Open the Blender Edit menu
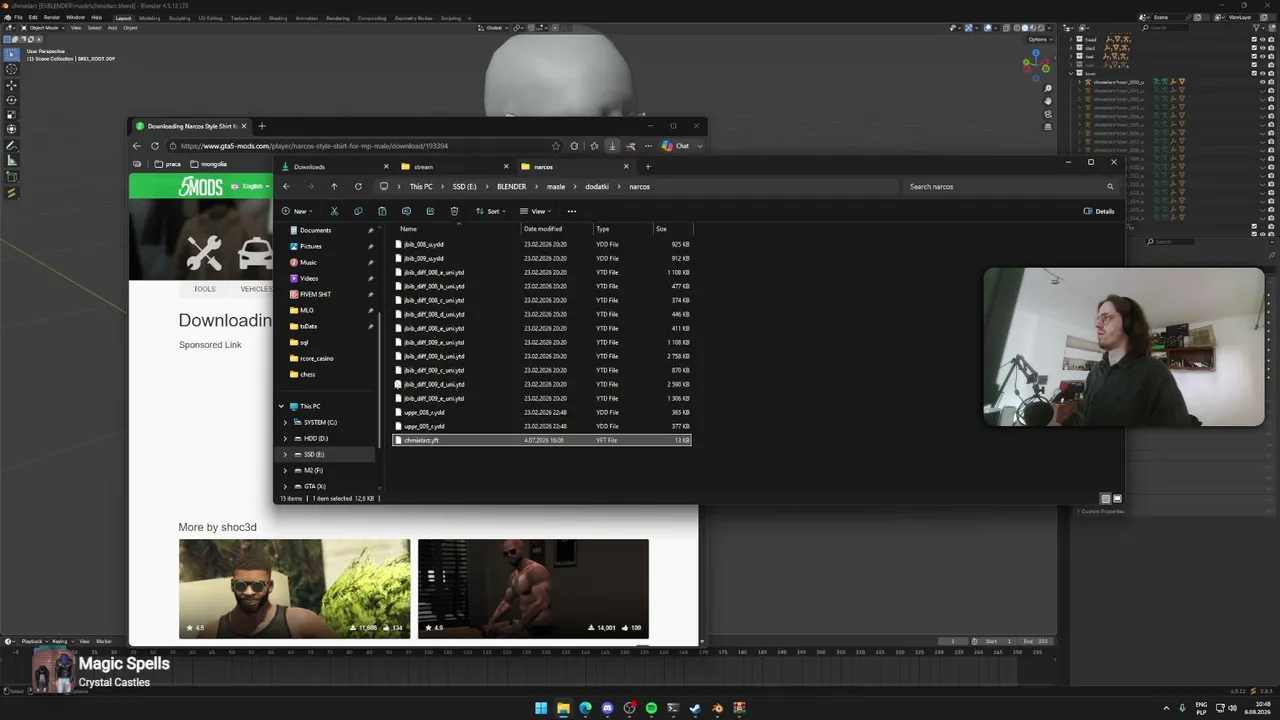Image resolution: width=1280 pixels, height=720 pixels. pos(33,17)
